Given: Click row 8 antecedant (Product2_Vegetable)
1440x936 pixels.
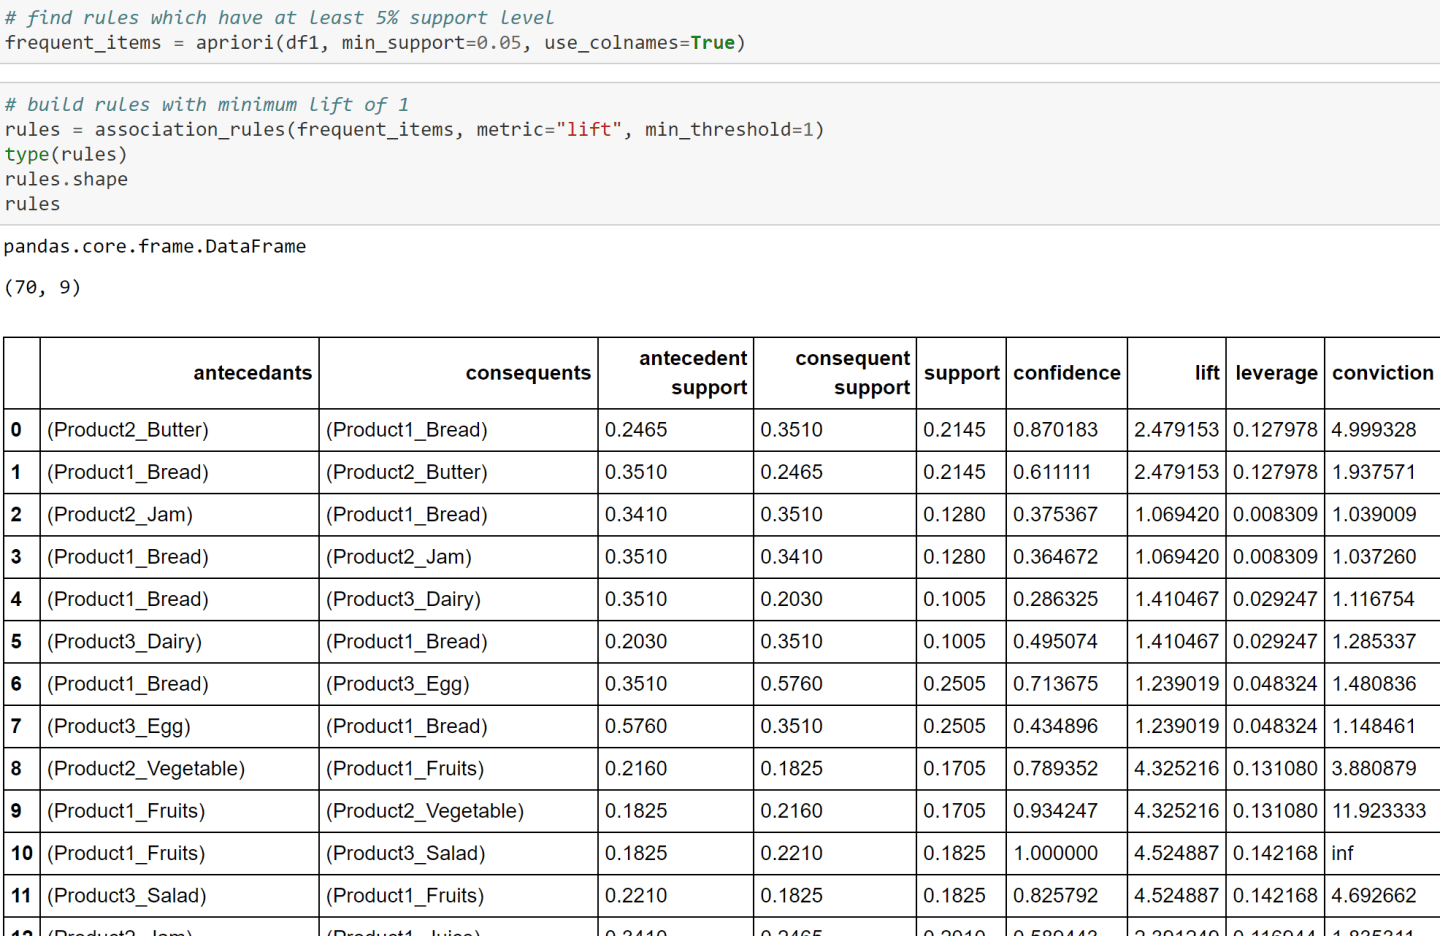Looking at the screenshot, I should coord(146,769).
